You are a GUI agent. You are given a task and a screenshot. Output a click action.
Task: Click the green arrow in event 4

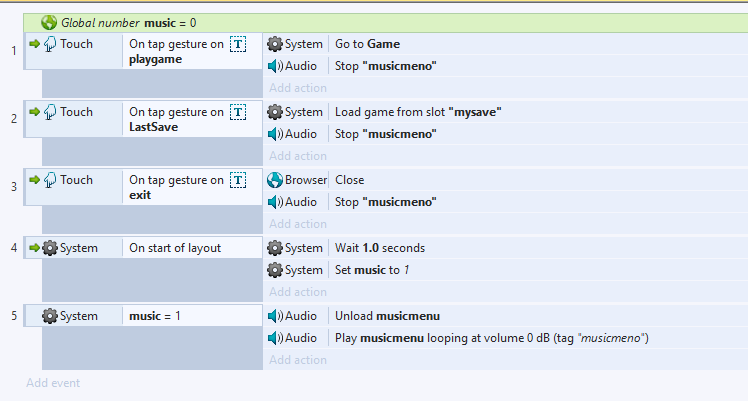(x=34, y=248)
